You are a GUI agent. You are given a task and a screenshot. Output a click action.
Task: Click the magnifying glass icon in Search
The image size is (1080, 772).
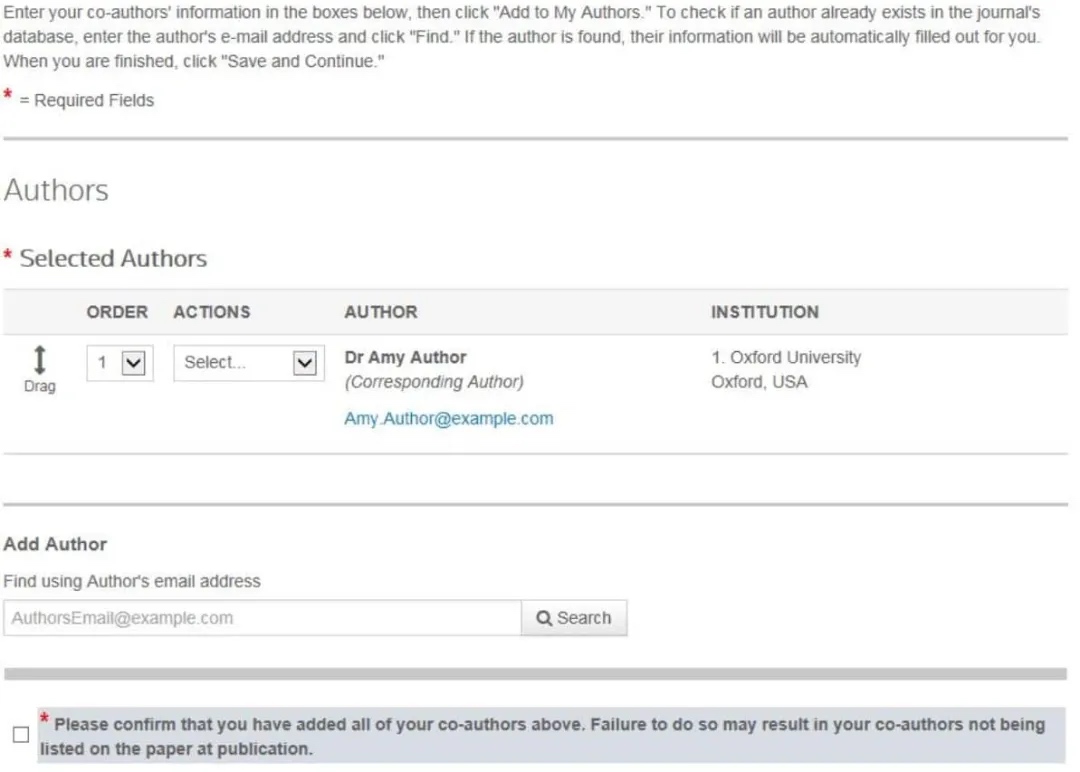[x=544, y=618]
